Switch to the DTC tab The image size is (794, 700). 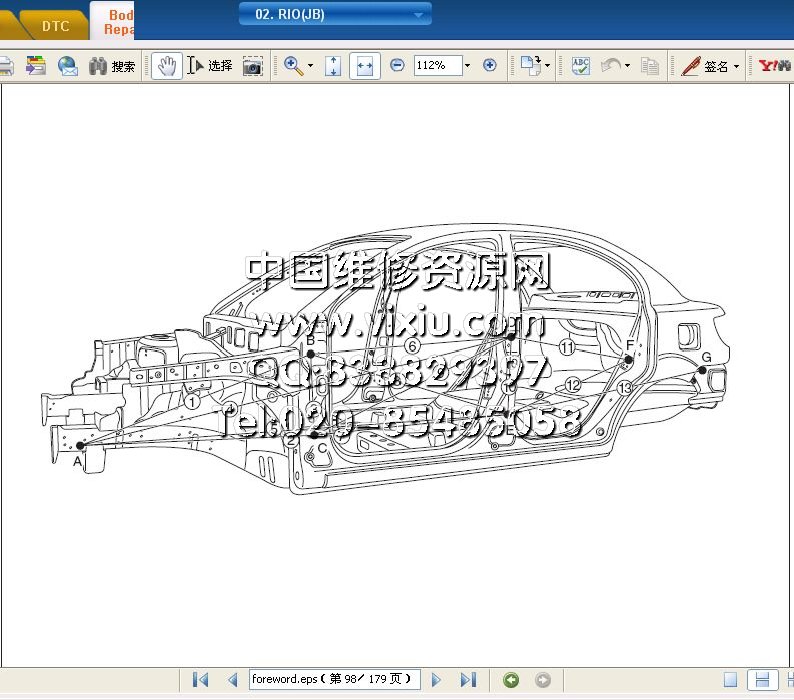[x=55, y=26]
